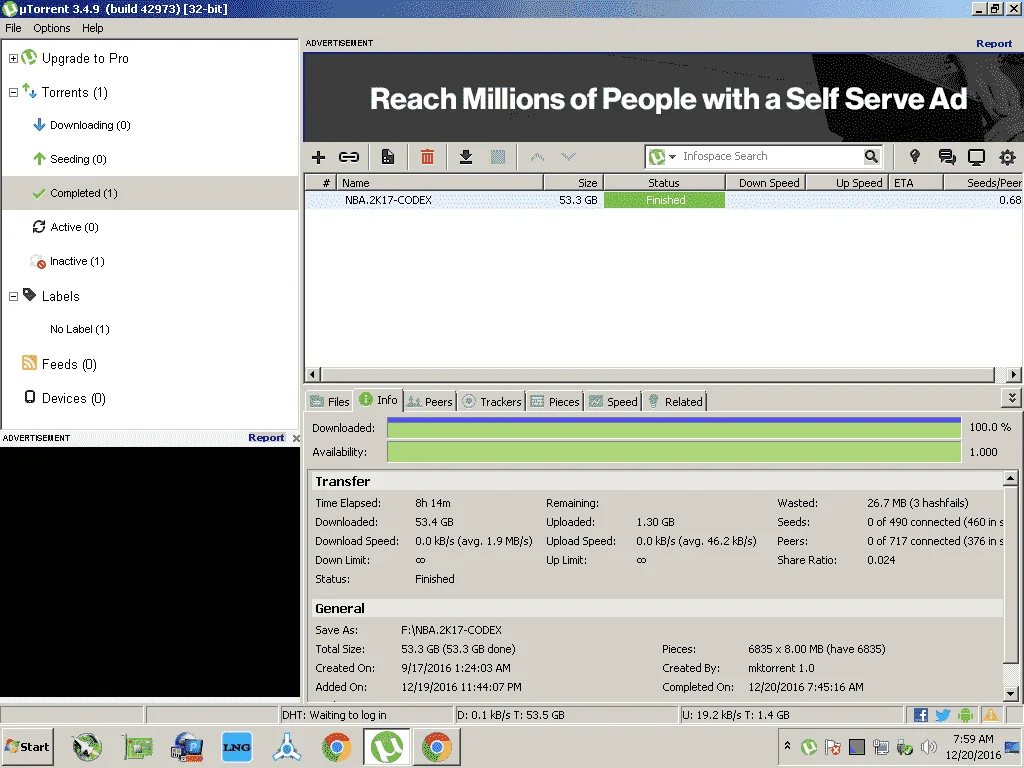Select Inactive (1) in the sidebar
The height and width of the screenshot is (768, 1024).
[x=150, y=261]
